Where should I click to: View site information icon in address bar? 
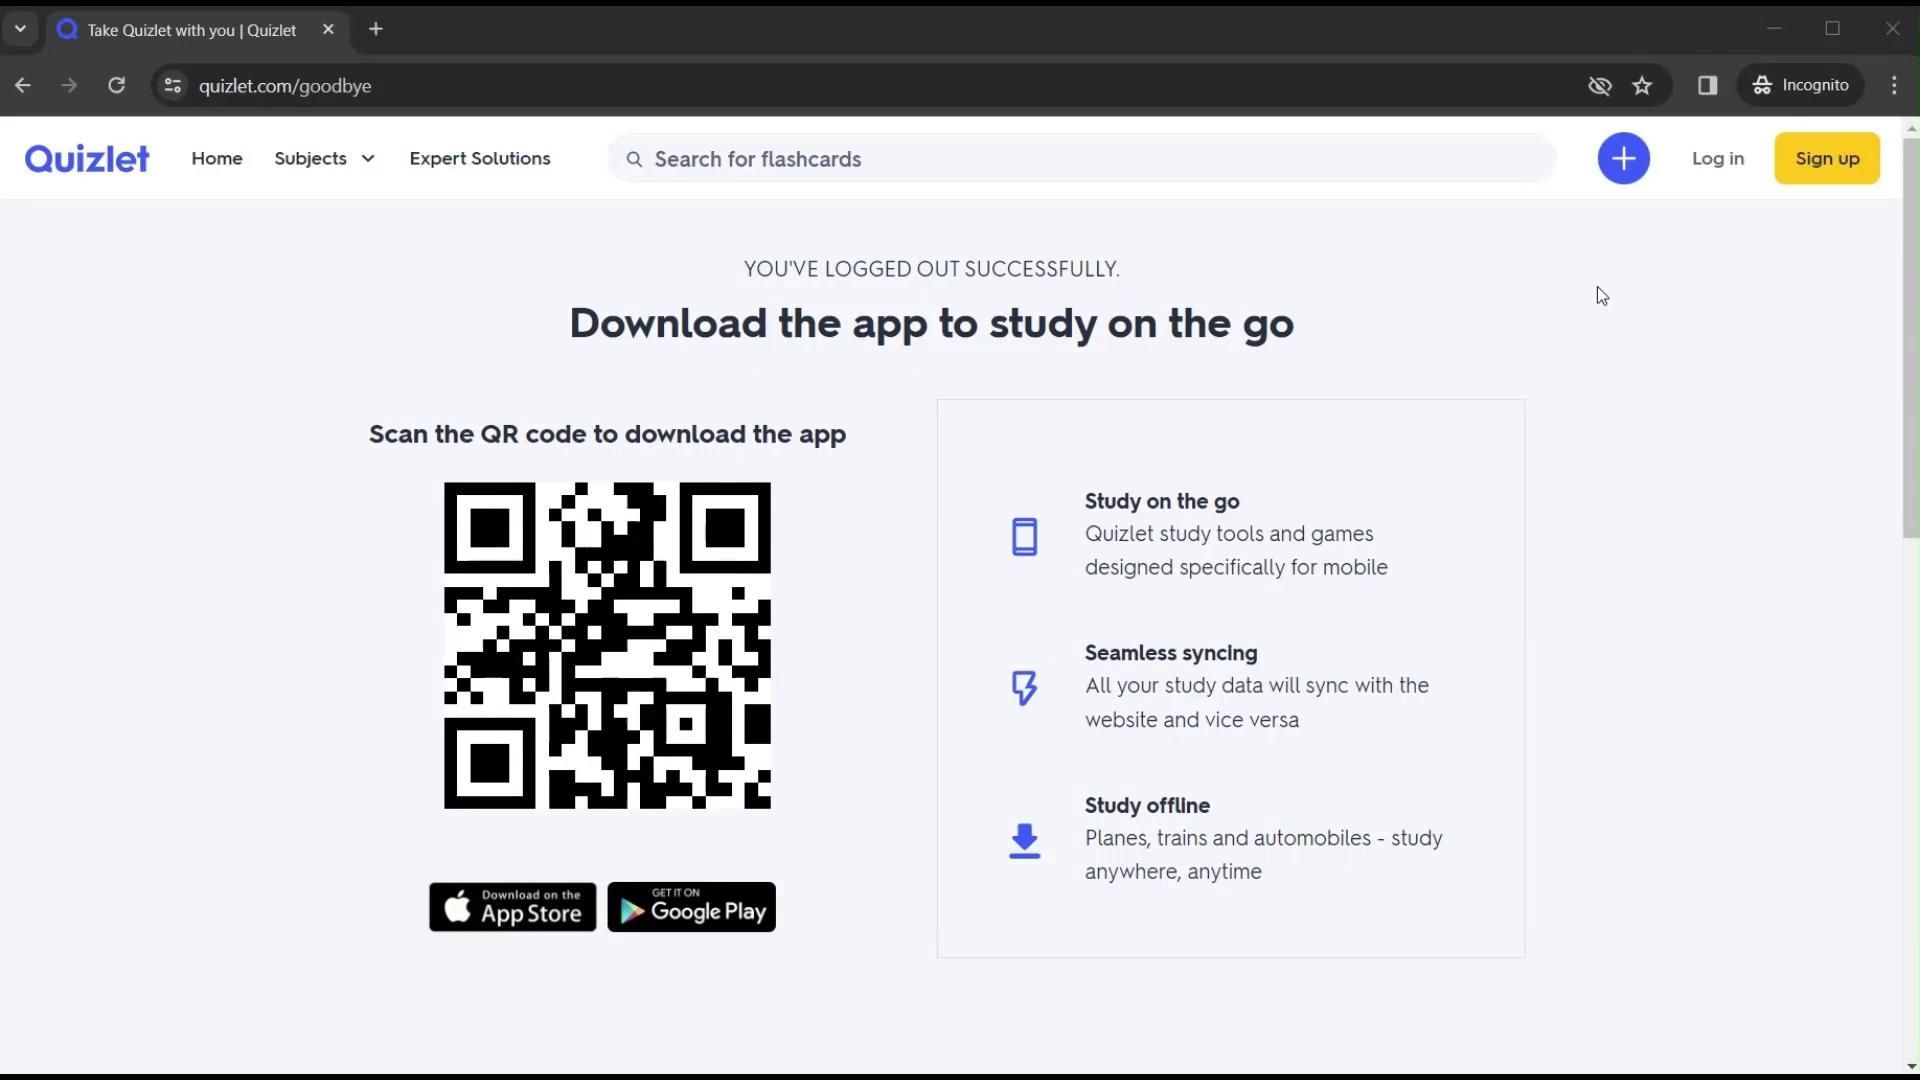point(173,86)
